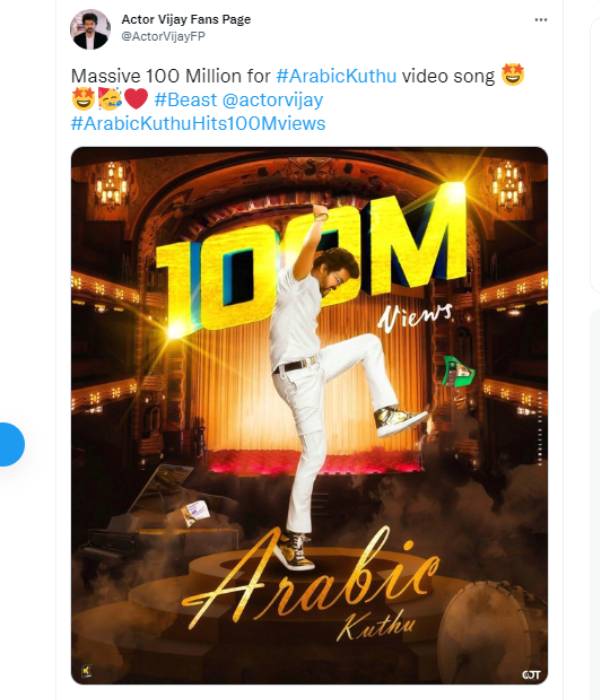Image resolution: width=600 pixels, height=700 pixels.
Task: Click the Actor Vijay Fans Page avatar
Action: pyautogui.click(x=90, y=29)
